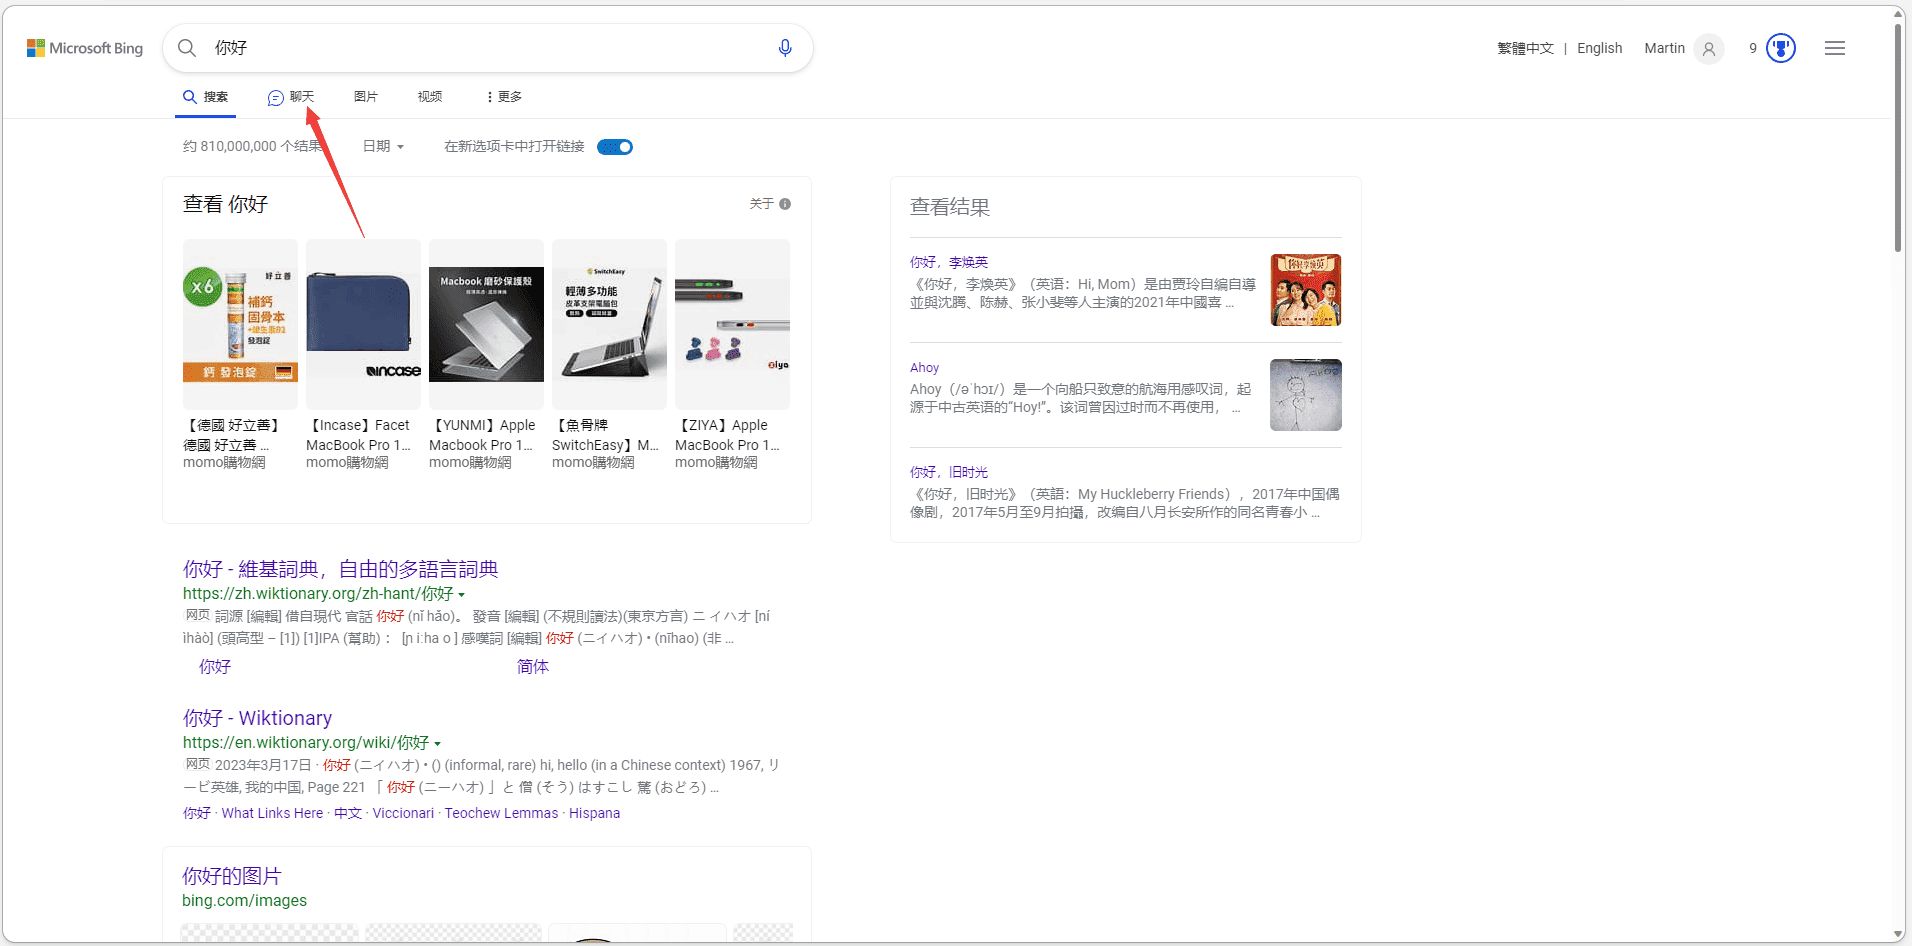
Task: Click the microphone voice search icon
Action: pos(785,47)
